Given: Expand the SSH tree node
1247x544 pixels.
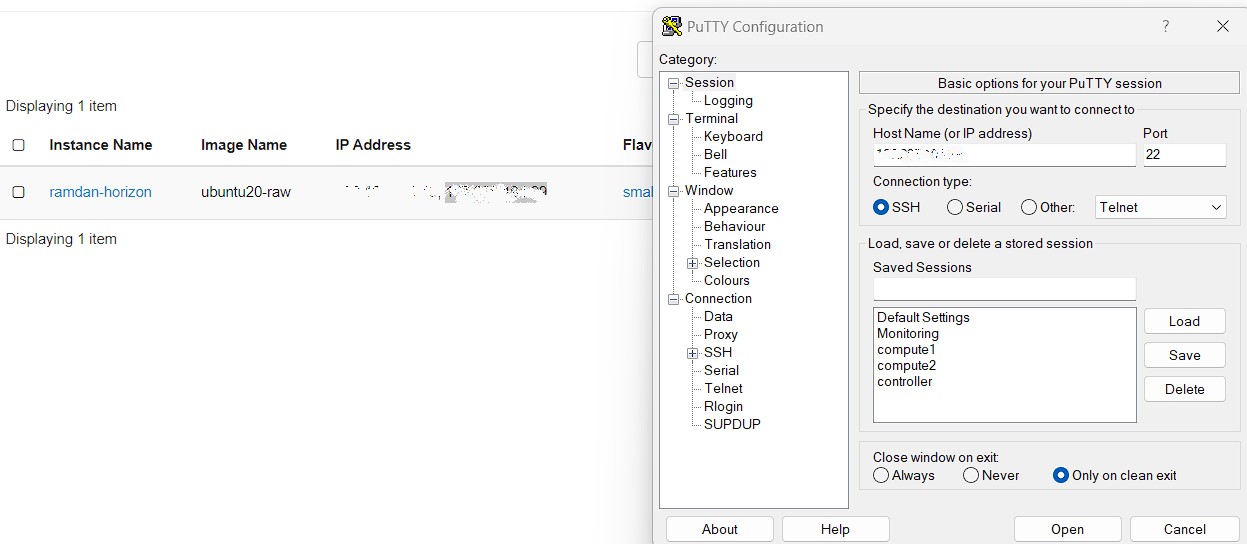Looking at the screenshot, I should click(x=692, y=353).
